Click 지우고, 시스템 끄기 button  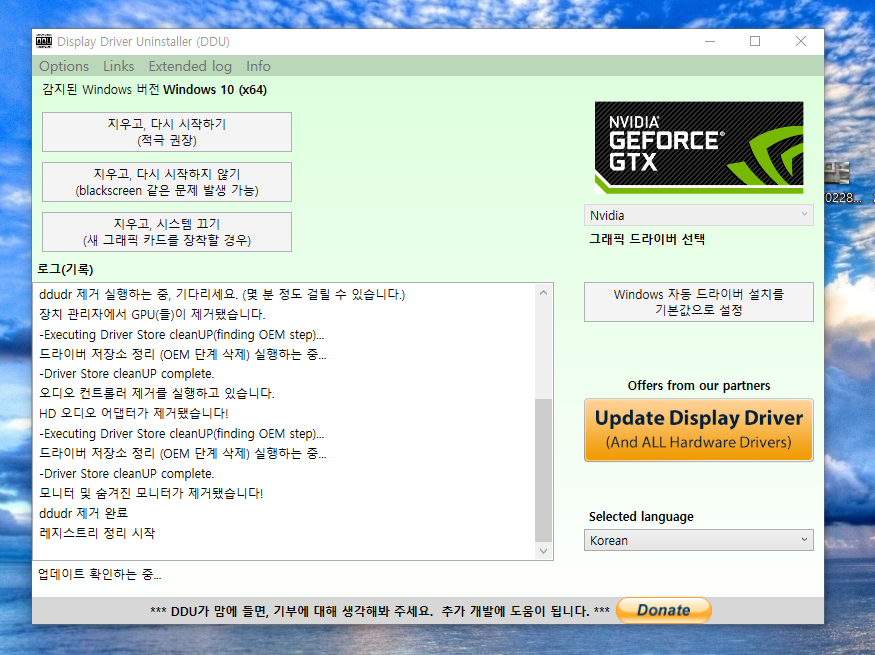click(x=167, y=232)
